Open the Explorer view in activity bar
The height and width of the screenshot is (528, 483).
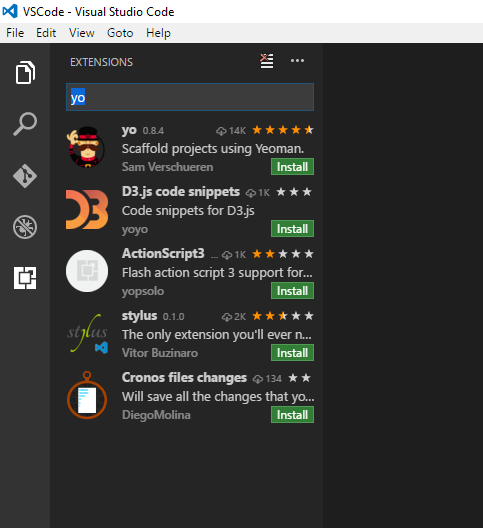click(x=25, y=72)
